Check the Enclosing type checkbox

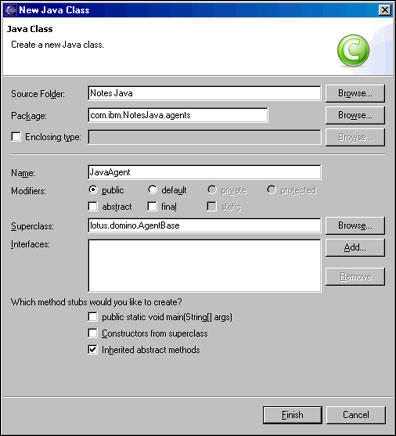tap(16, 137)
